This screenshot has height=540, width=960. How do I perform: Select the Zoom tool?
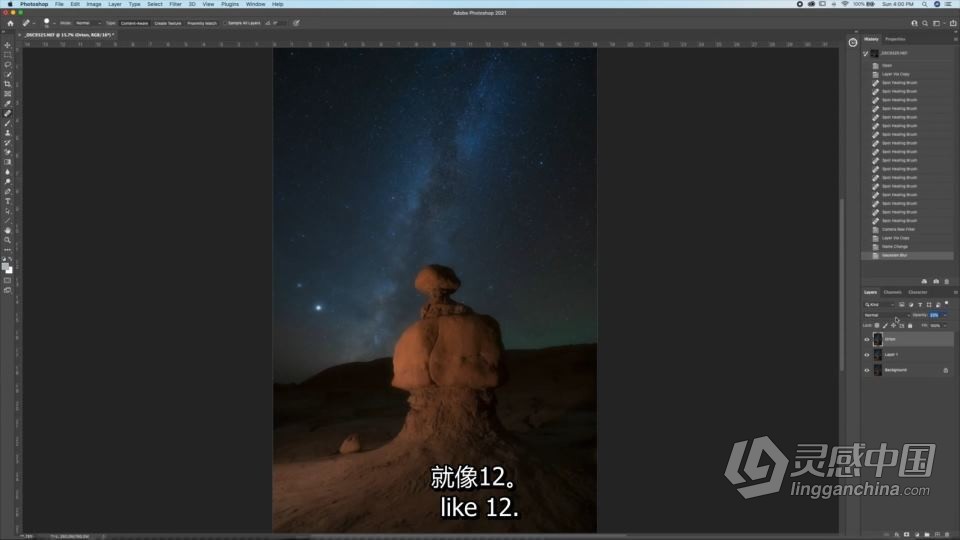click(x=7, y=240)
